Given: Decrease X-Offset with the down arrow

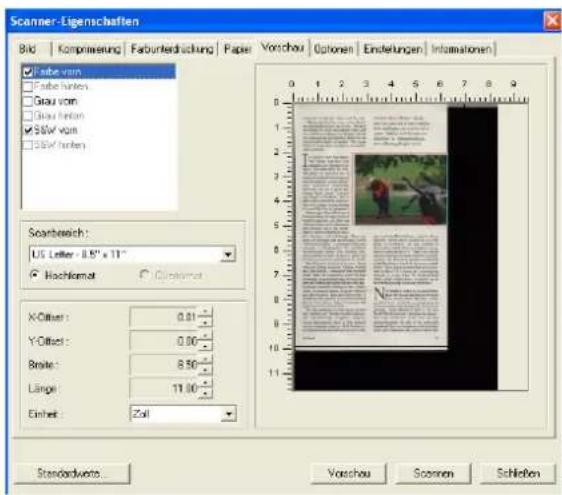Looking at the screenshot, I should (205, 322).
